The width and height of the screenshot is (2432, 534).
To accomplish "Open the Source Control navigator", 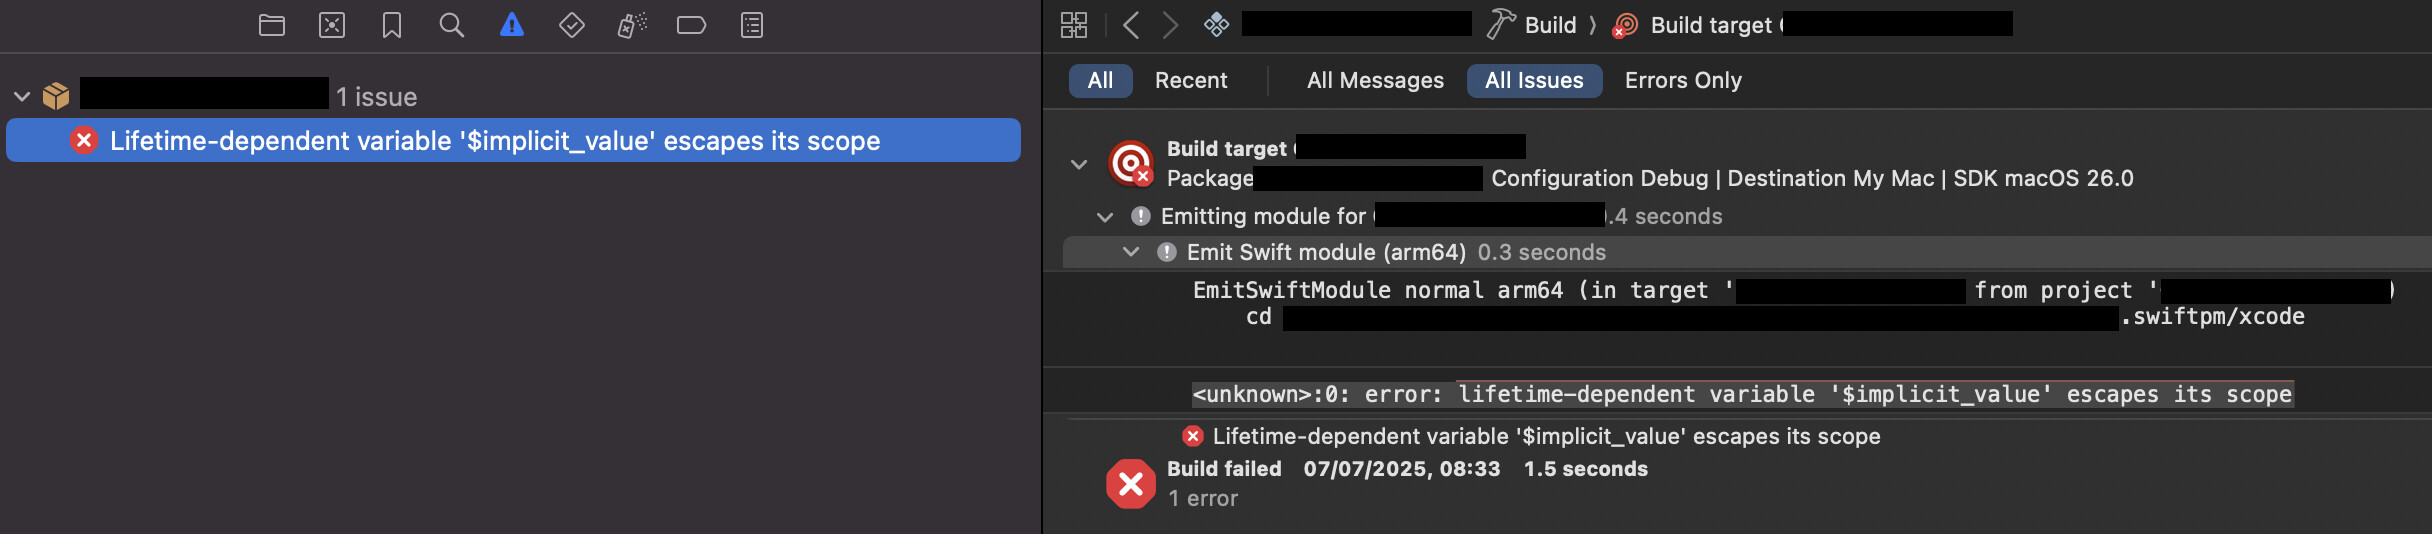I will tap(332, 25).
